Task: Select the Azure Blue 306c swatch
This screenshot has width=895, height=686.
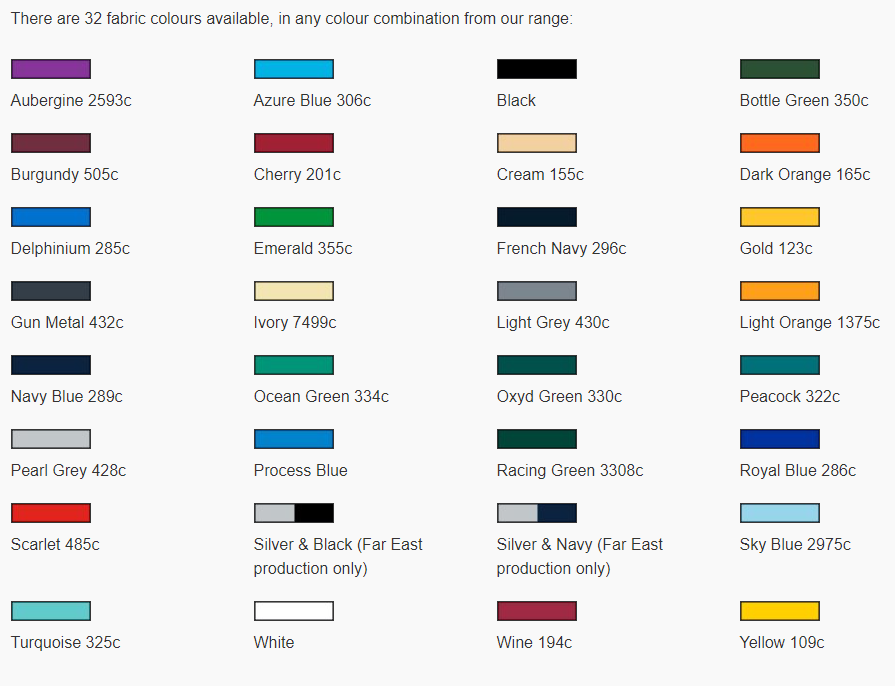Action: click(294, 69)
